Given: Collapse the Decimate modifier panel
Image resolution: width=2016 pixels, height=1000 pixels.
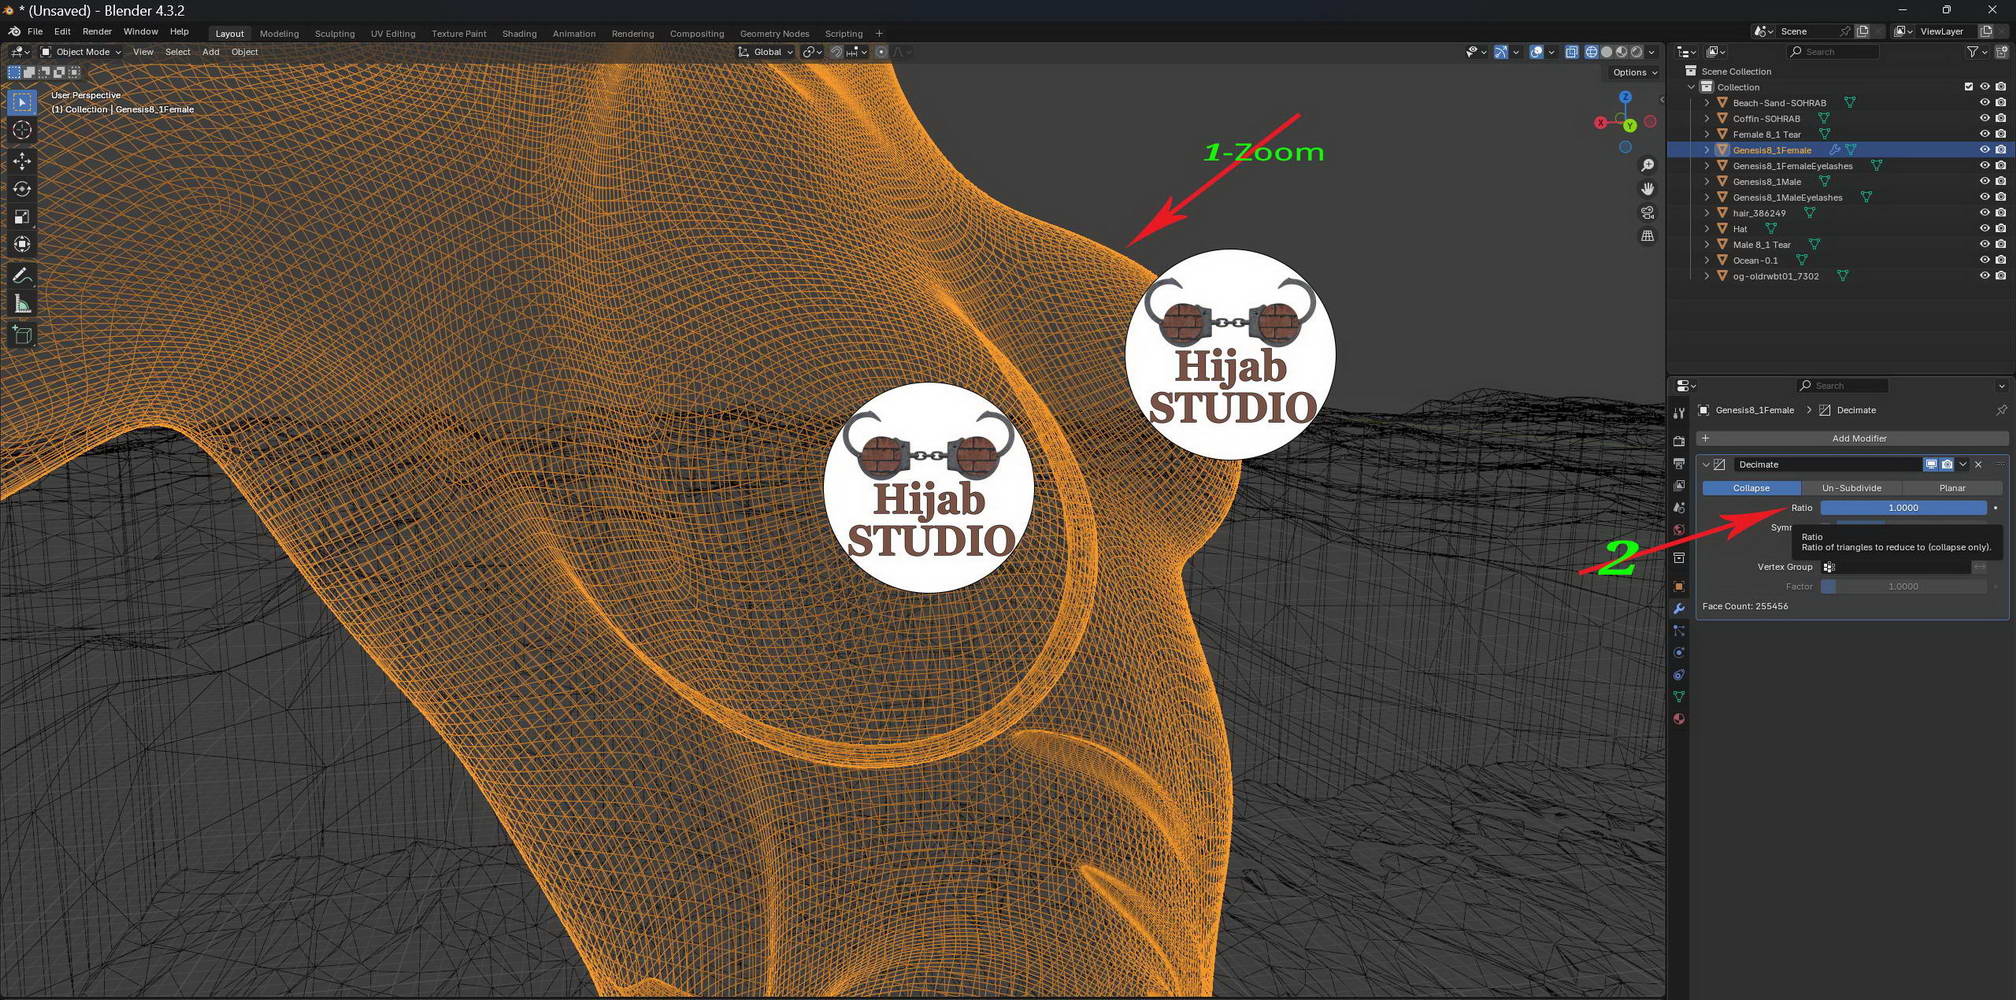Looking at the screenshot, I should 1707,464.
